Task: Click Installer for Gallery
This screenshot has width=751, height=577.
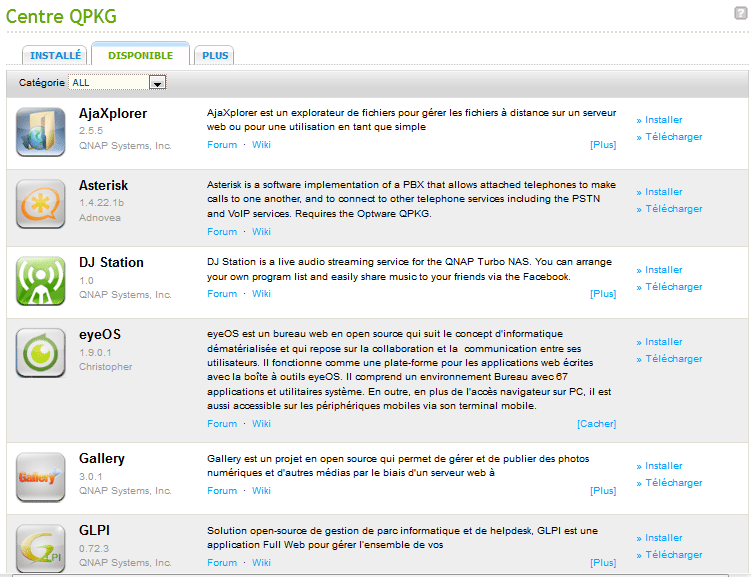Action: pos(663,465)
